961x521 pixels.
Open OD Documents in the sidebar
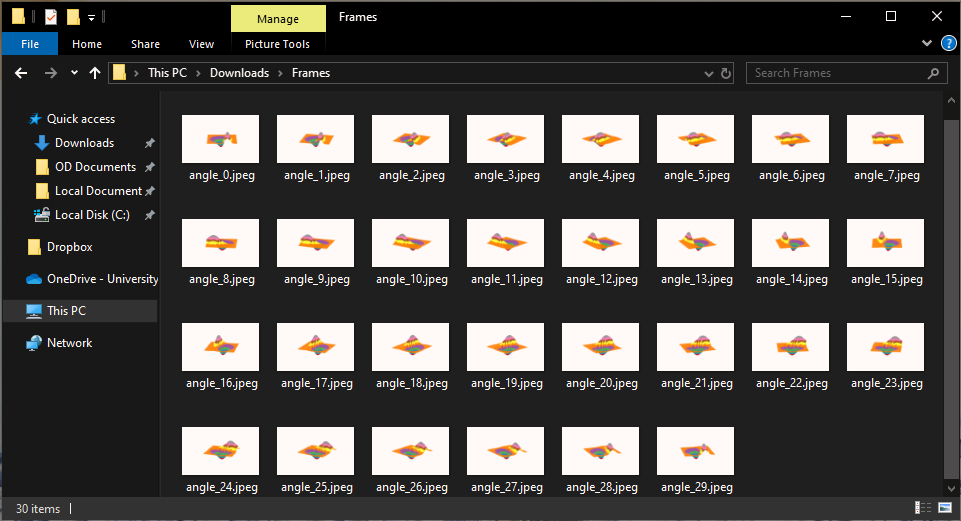(96, 167)
